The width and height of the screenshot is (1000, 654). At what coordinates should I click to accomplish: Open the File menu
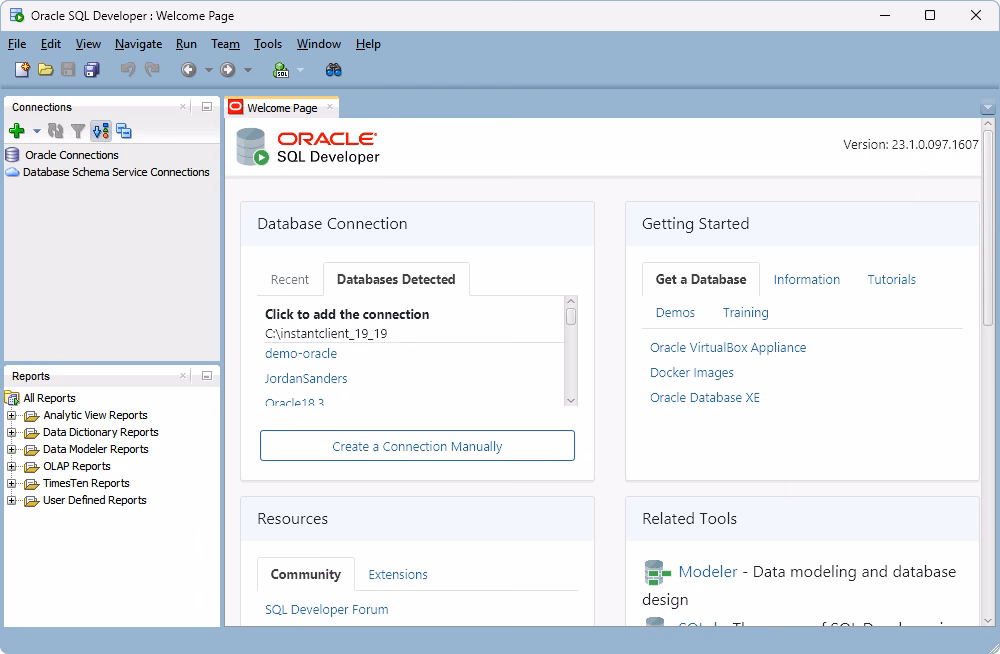[x=17, y=44]
